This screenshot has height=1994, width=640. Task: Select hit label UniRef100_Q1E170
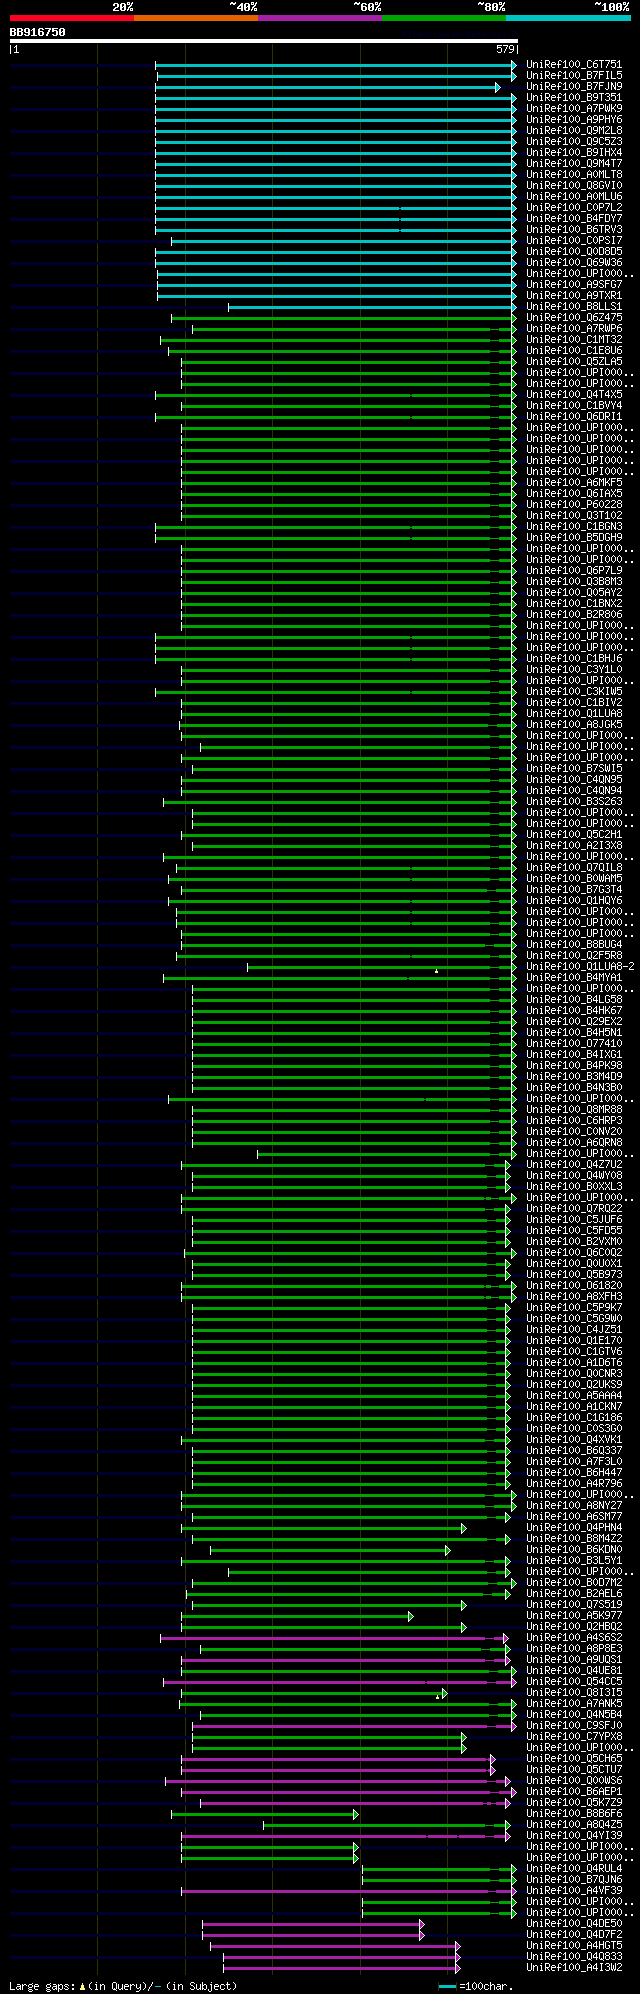(x=574, y=1341)
